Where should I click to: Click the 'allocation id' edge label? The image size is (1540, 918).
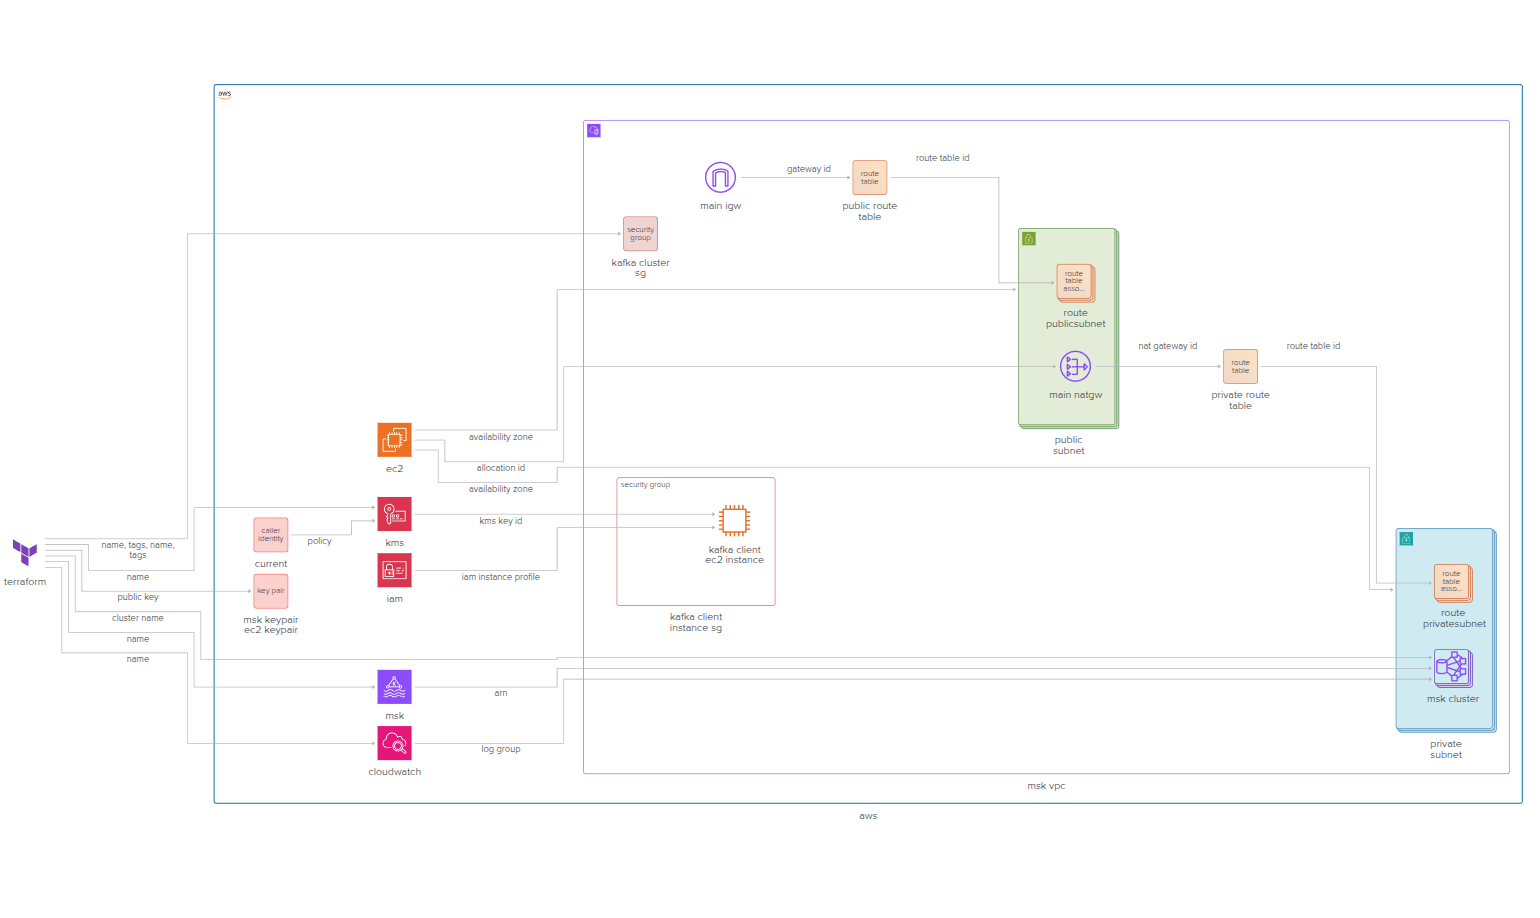point(500,468)
